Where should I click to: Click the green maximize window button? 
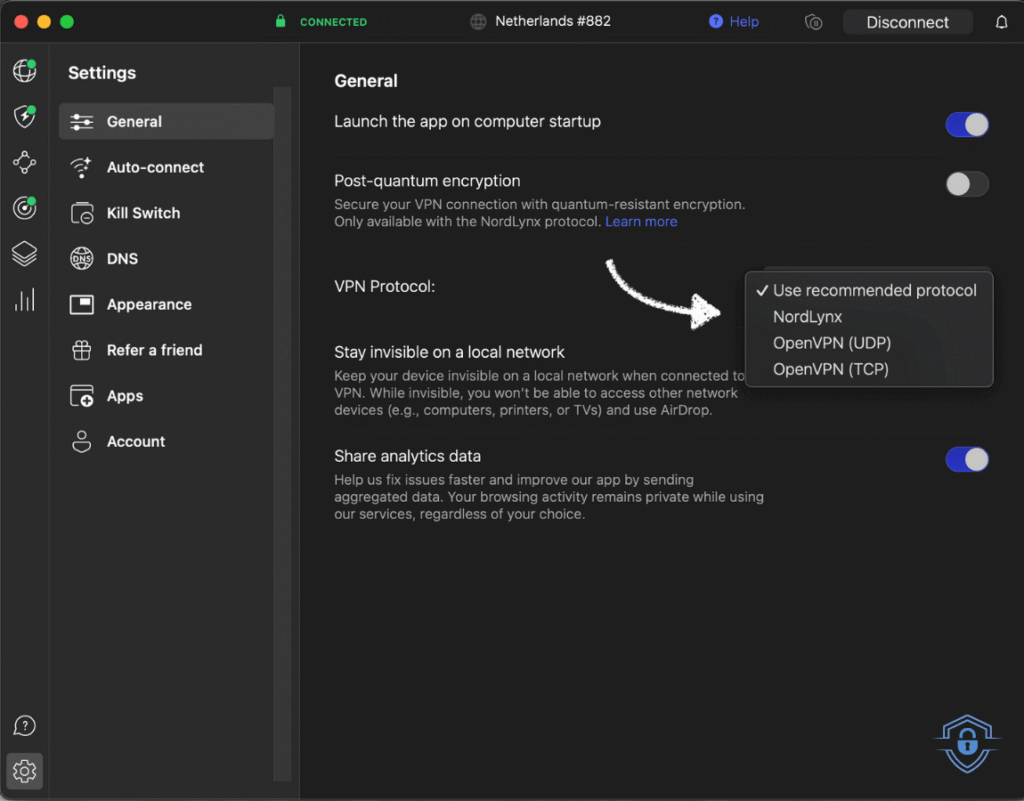[x=67, y=22]
